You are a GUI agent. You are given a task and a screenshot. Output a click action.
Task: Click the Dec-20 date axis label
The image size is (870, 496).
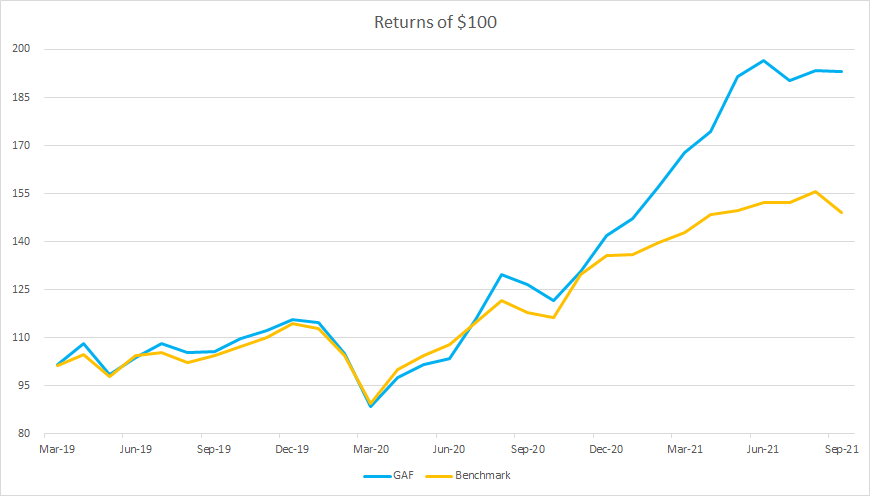(606, 449)
